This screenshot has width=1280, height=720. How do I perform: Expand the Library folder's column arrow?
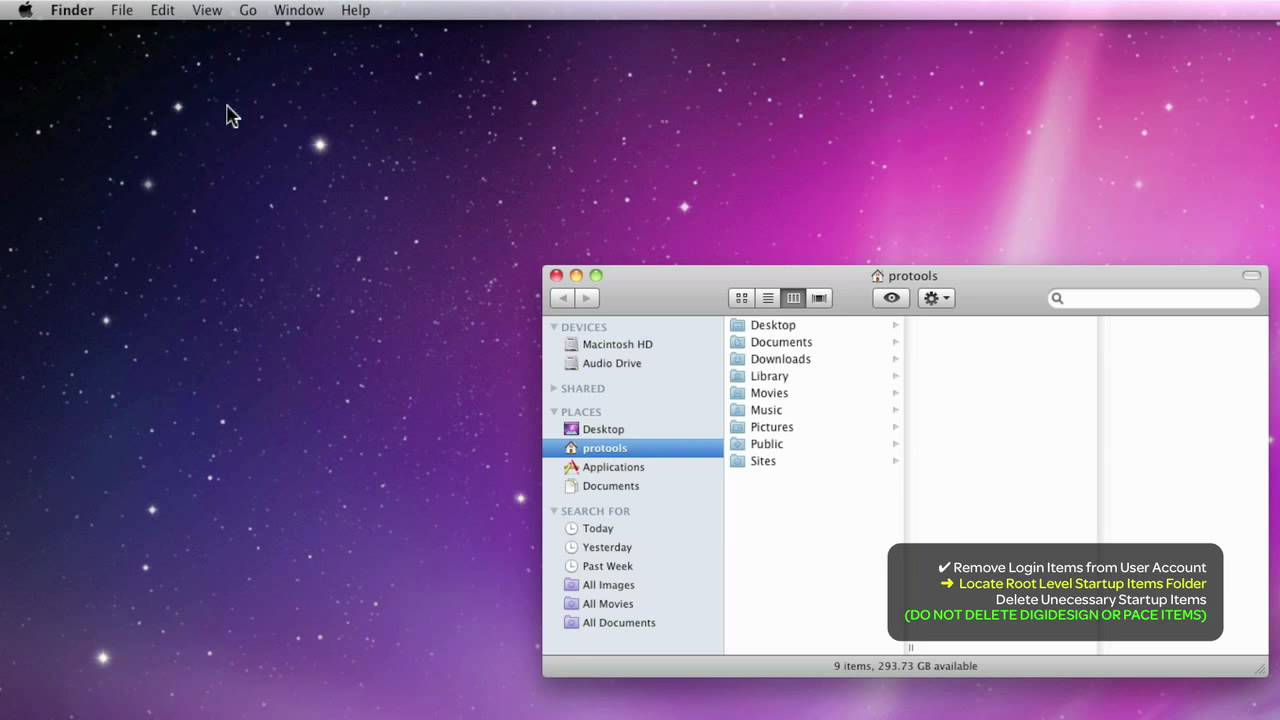coord(895,376)
